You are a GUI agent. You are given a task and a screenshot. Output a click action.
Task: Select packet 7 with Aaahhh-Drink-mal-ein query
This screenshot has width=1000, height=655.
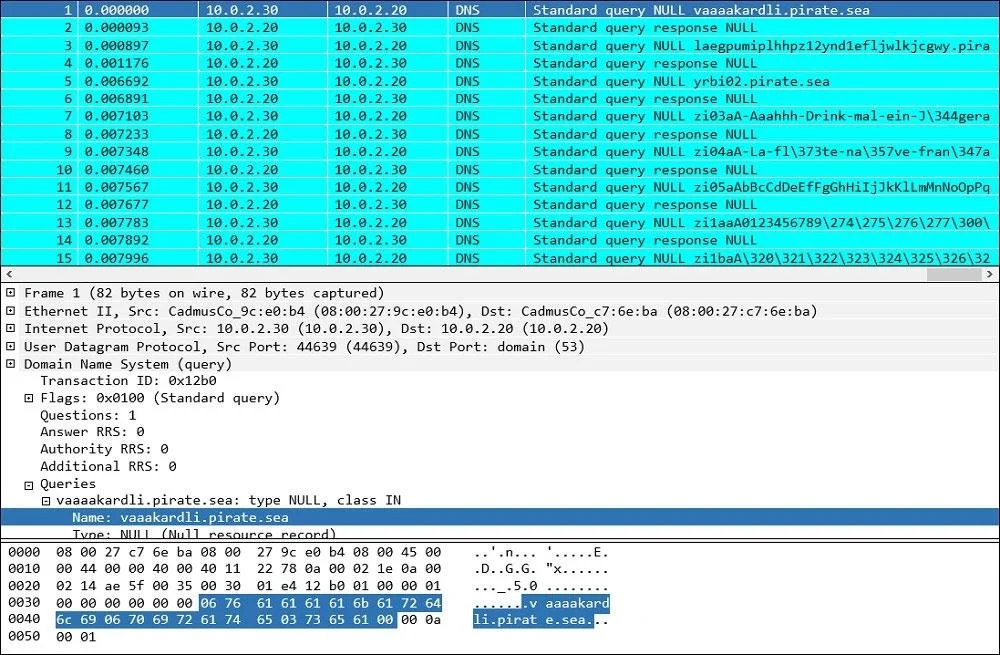(x=500, y=116)
